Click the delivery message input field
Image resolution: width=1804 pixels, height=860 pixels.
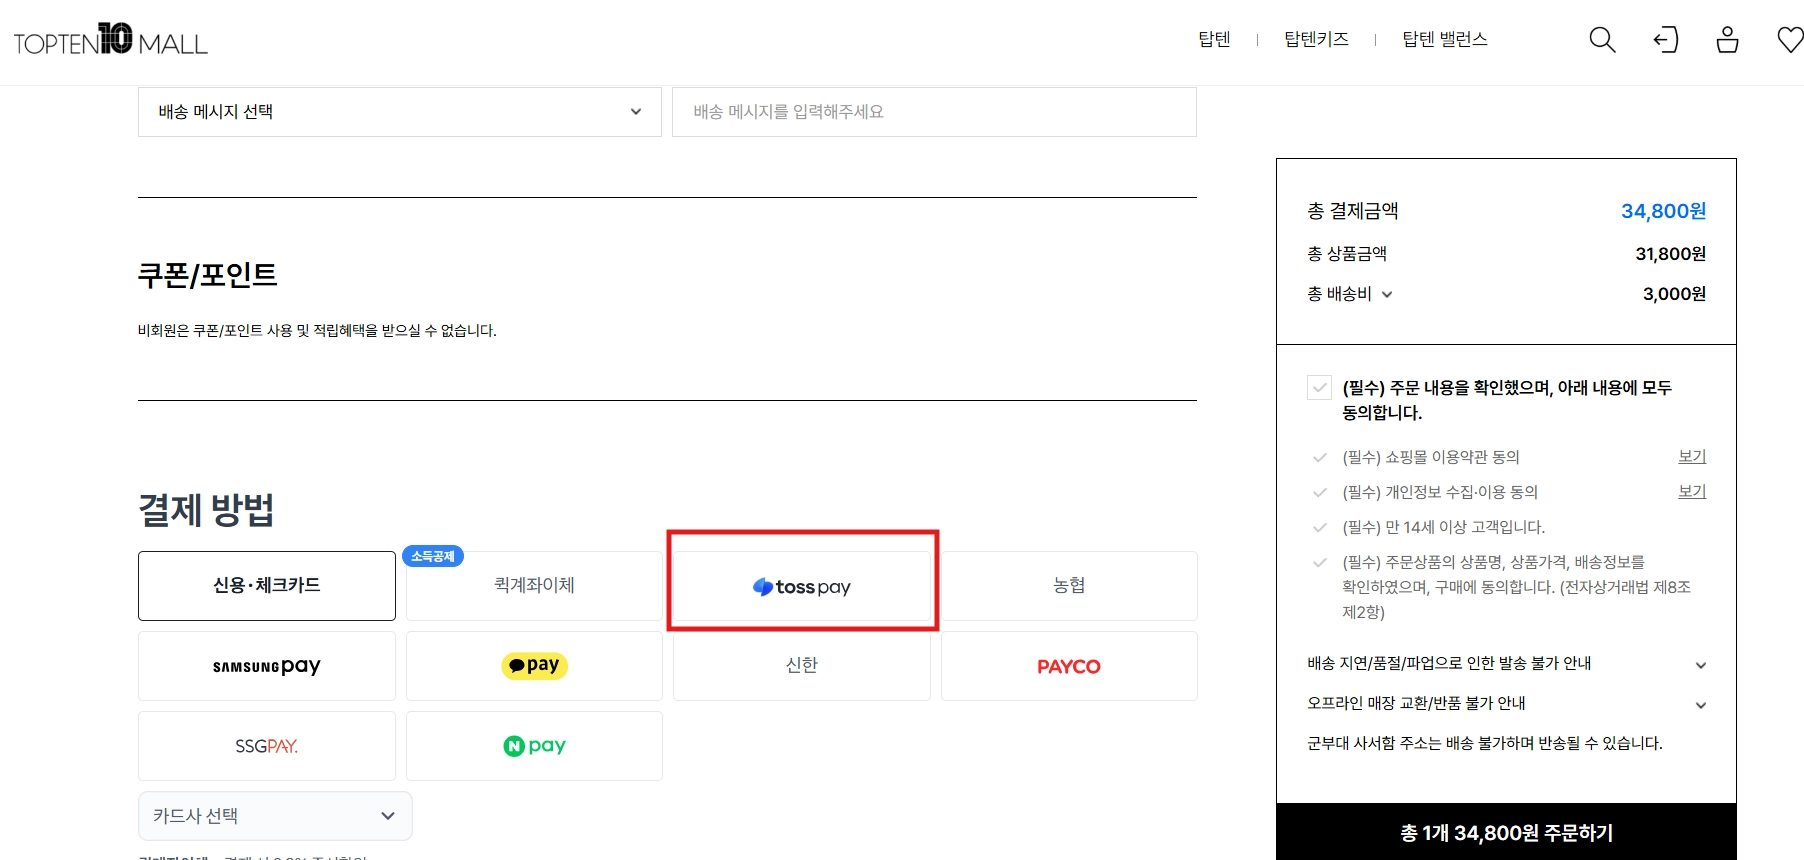tap(934, 112)
